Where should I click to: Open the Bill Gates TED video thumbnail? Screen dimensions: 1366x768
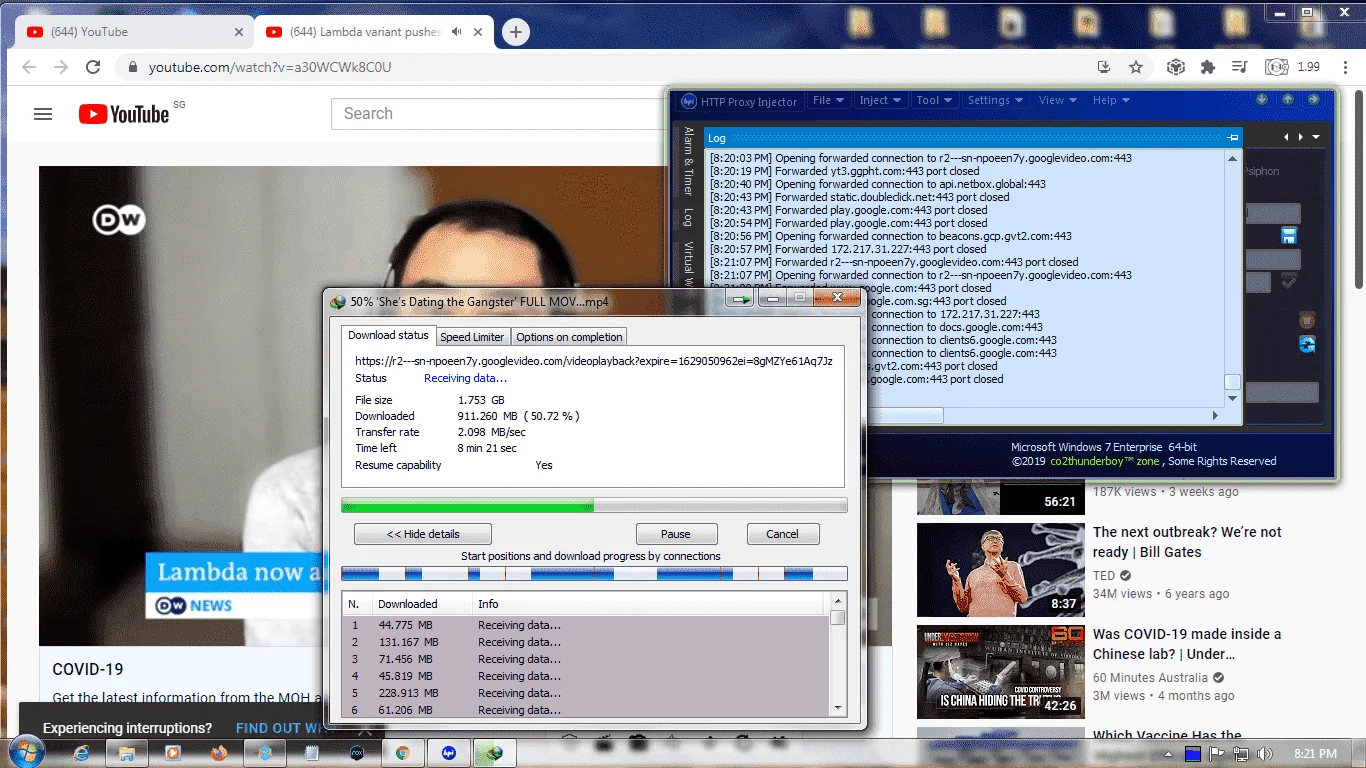pyautogui.click(x=1000, y=570)
